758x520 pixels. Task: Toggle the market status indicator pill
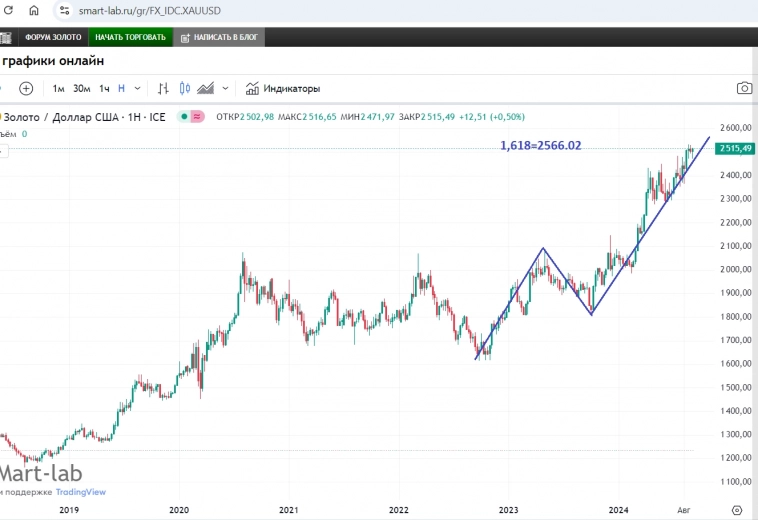190,116
